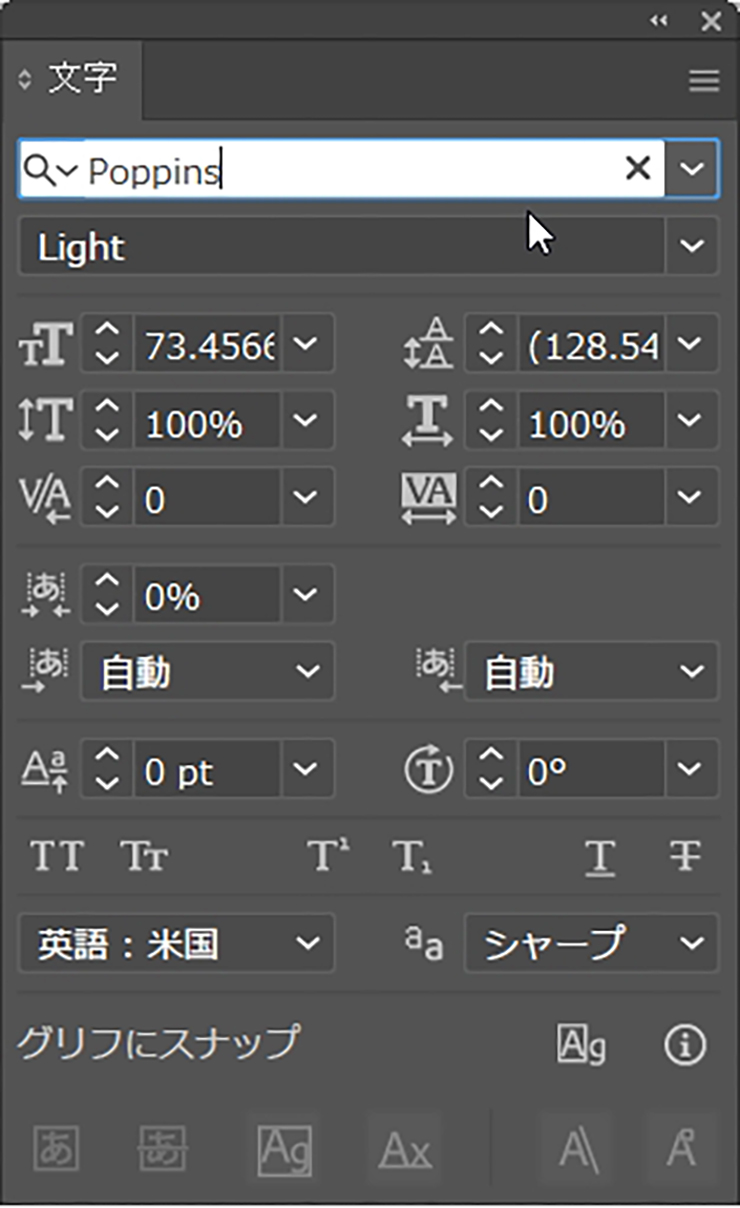Enable Subscript text style
The height and width of the screenshot is (1208, 740).
click(412, 857)
